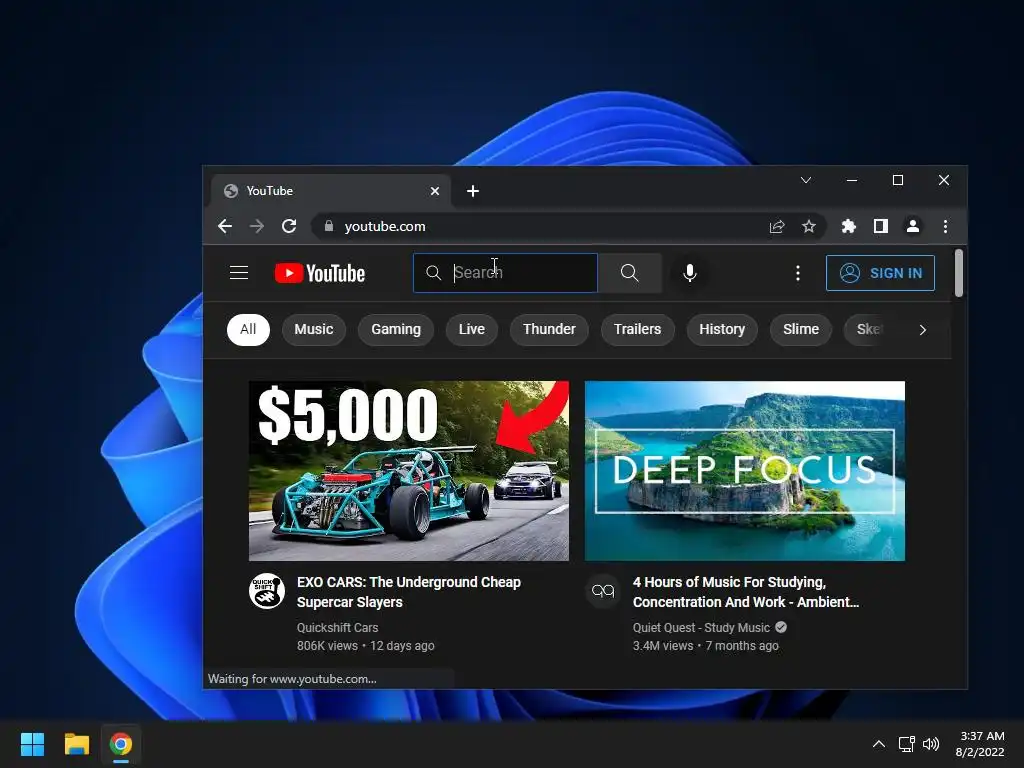Show hidden tray icons chevron
The width and height of the screenshot is (1024, 768).
(x=879, y=744)
